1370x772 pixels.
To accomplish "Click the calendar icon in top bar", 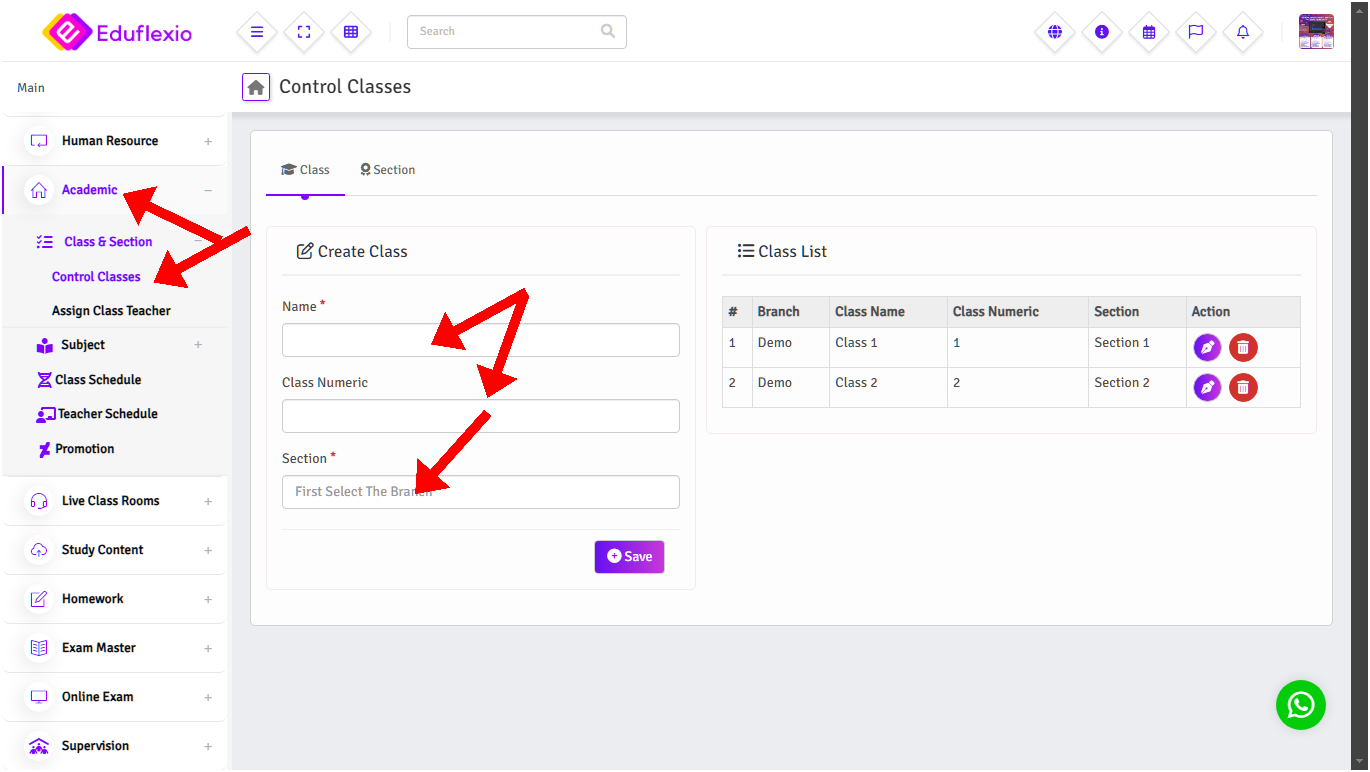I will pyautogui.click(x=1149, y=32).
